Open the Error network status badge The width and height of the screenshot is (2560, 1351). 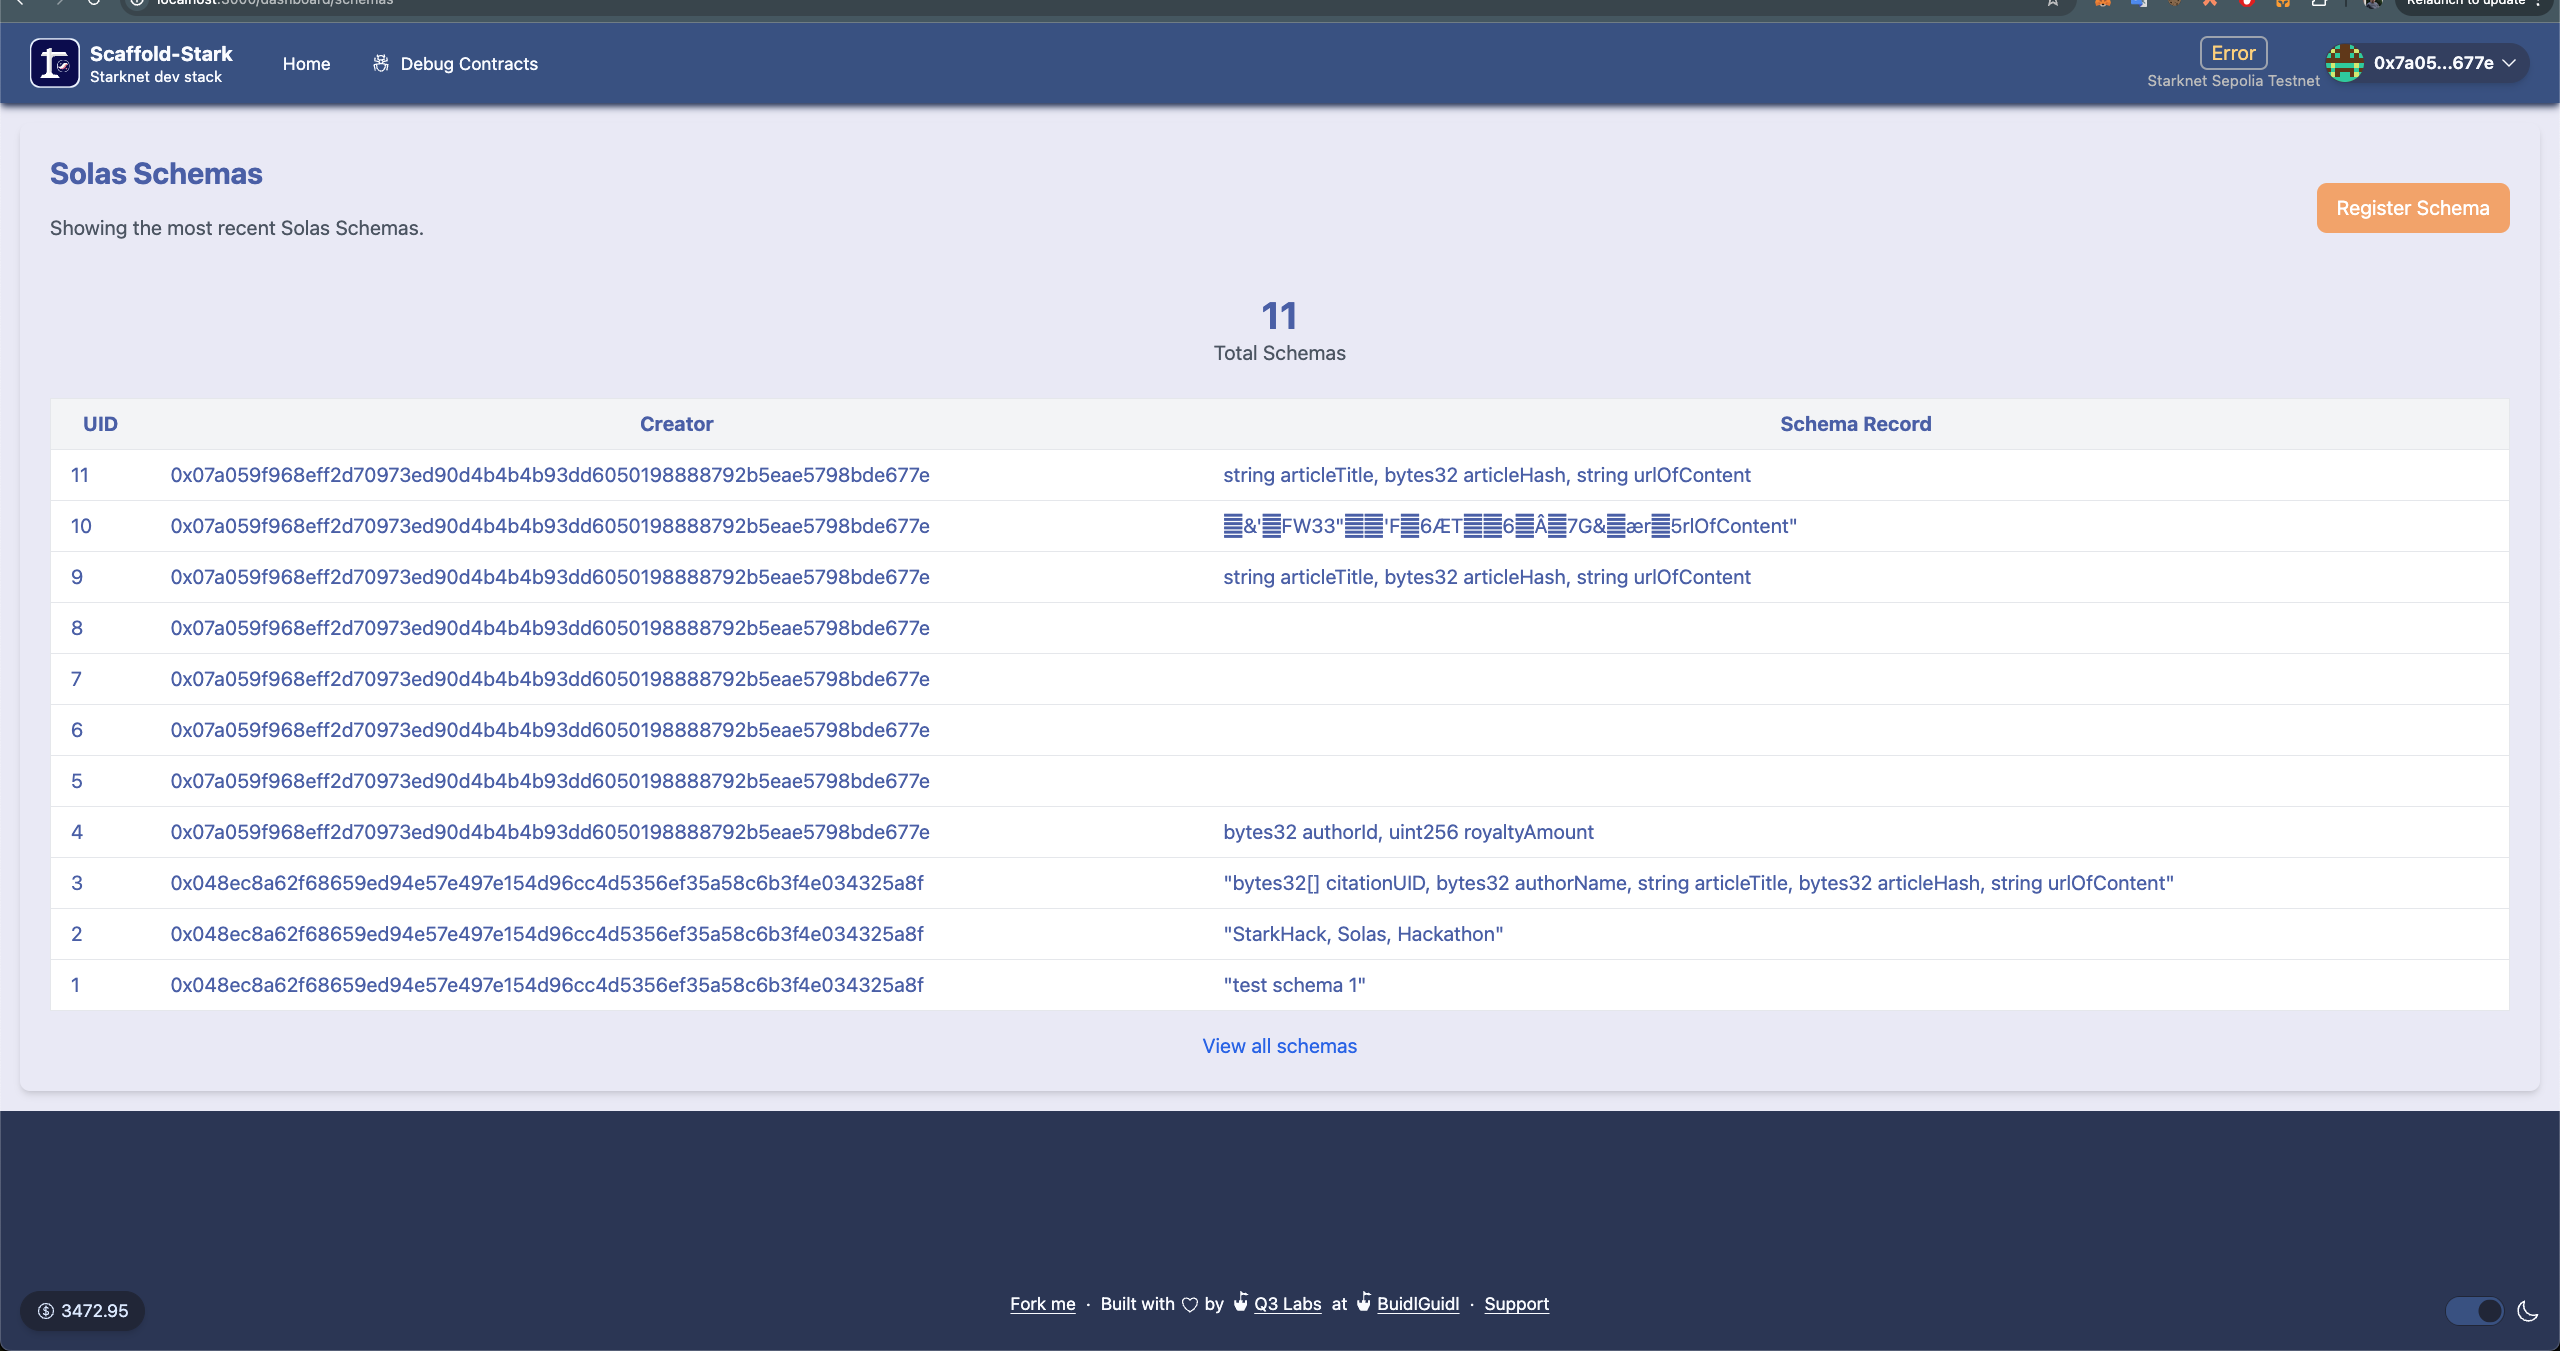[x=2232, y=53]
